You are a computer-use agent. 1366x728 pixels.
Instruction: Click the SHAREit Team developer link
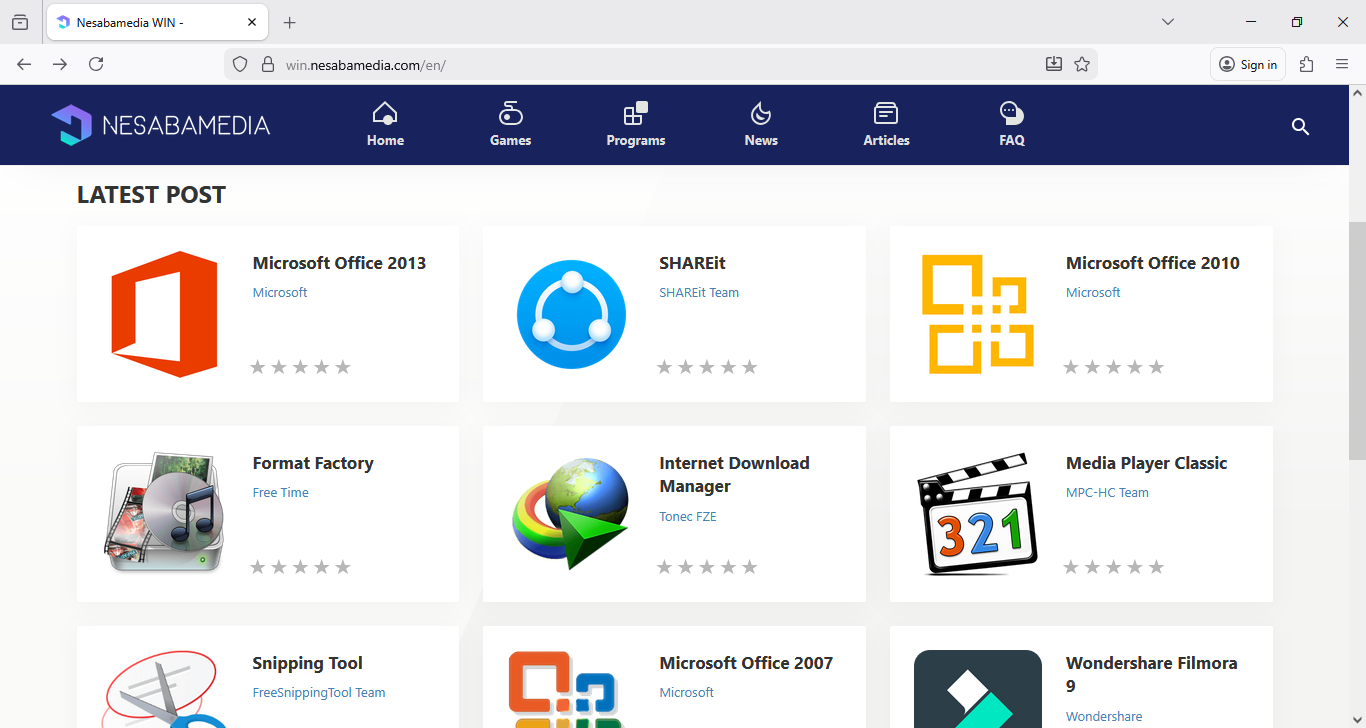click(699, 293)
